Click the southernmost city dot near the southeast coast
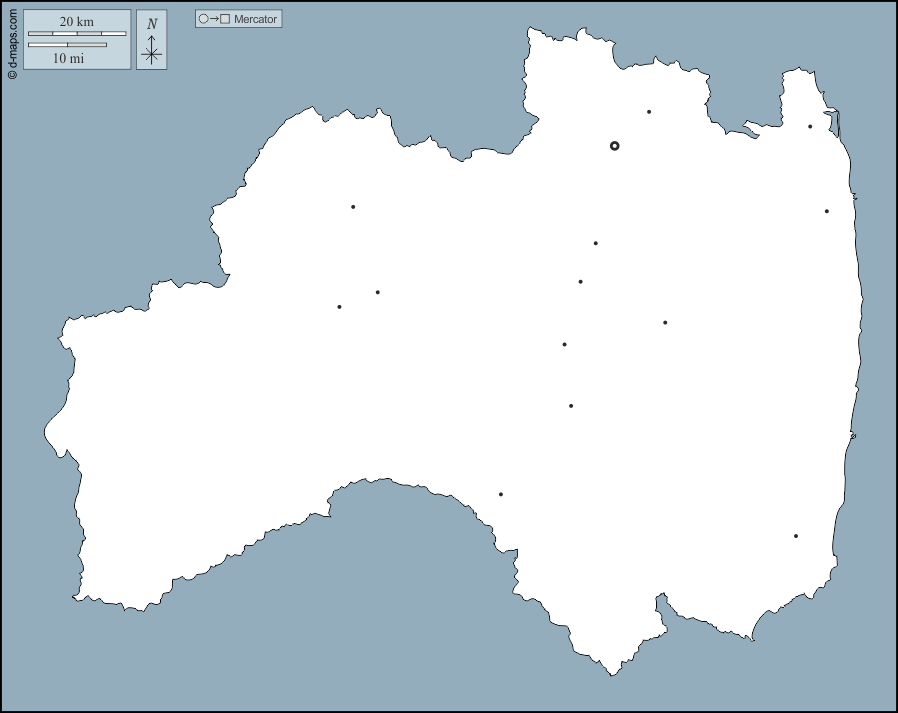Image resolution: width=898 pixels, height=713 pixels. (x=796, y=536)
